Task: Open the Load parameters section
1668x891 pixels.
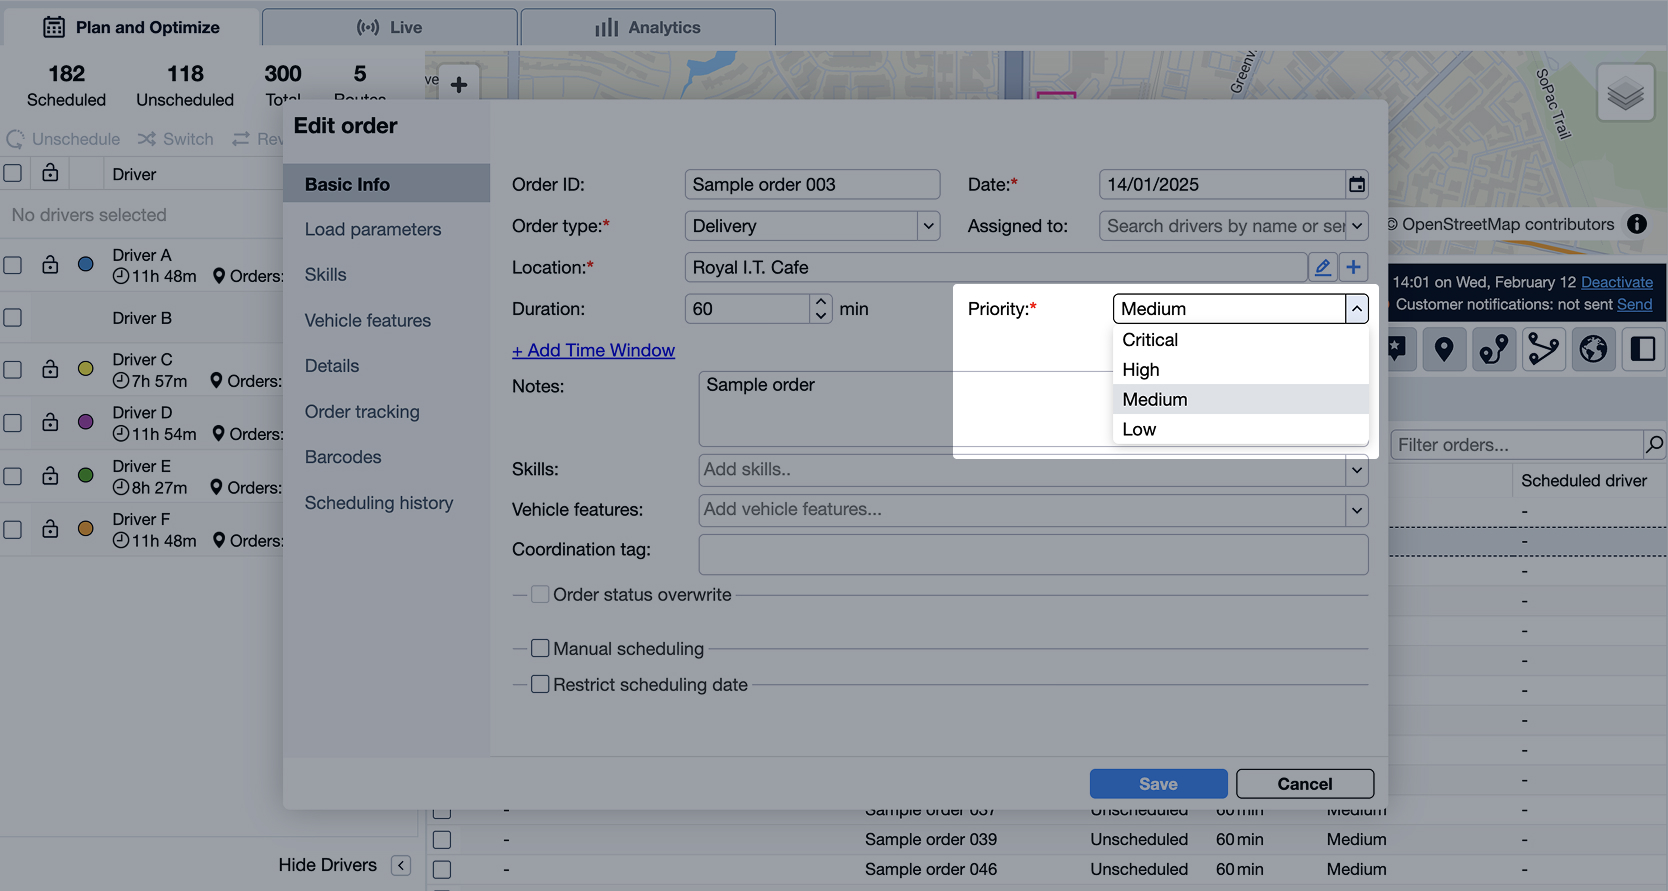Action: point(373,229)
